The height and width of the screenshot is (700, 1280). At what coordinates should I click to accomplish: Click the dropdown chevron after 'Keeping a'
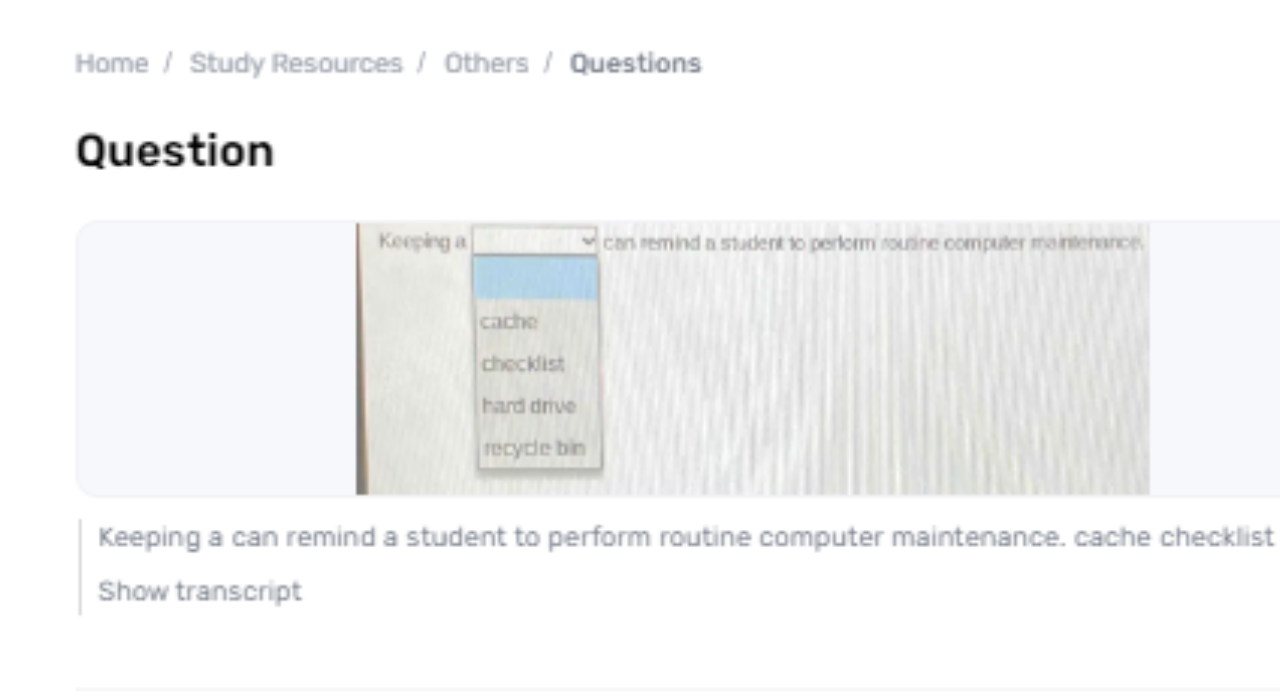588,241
